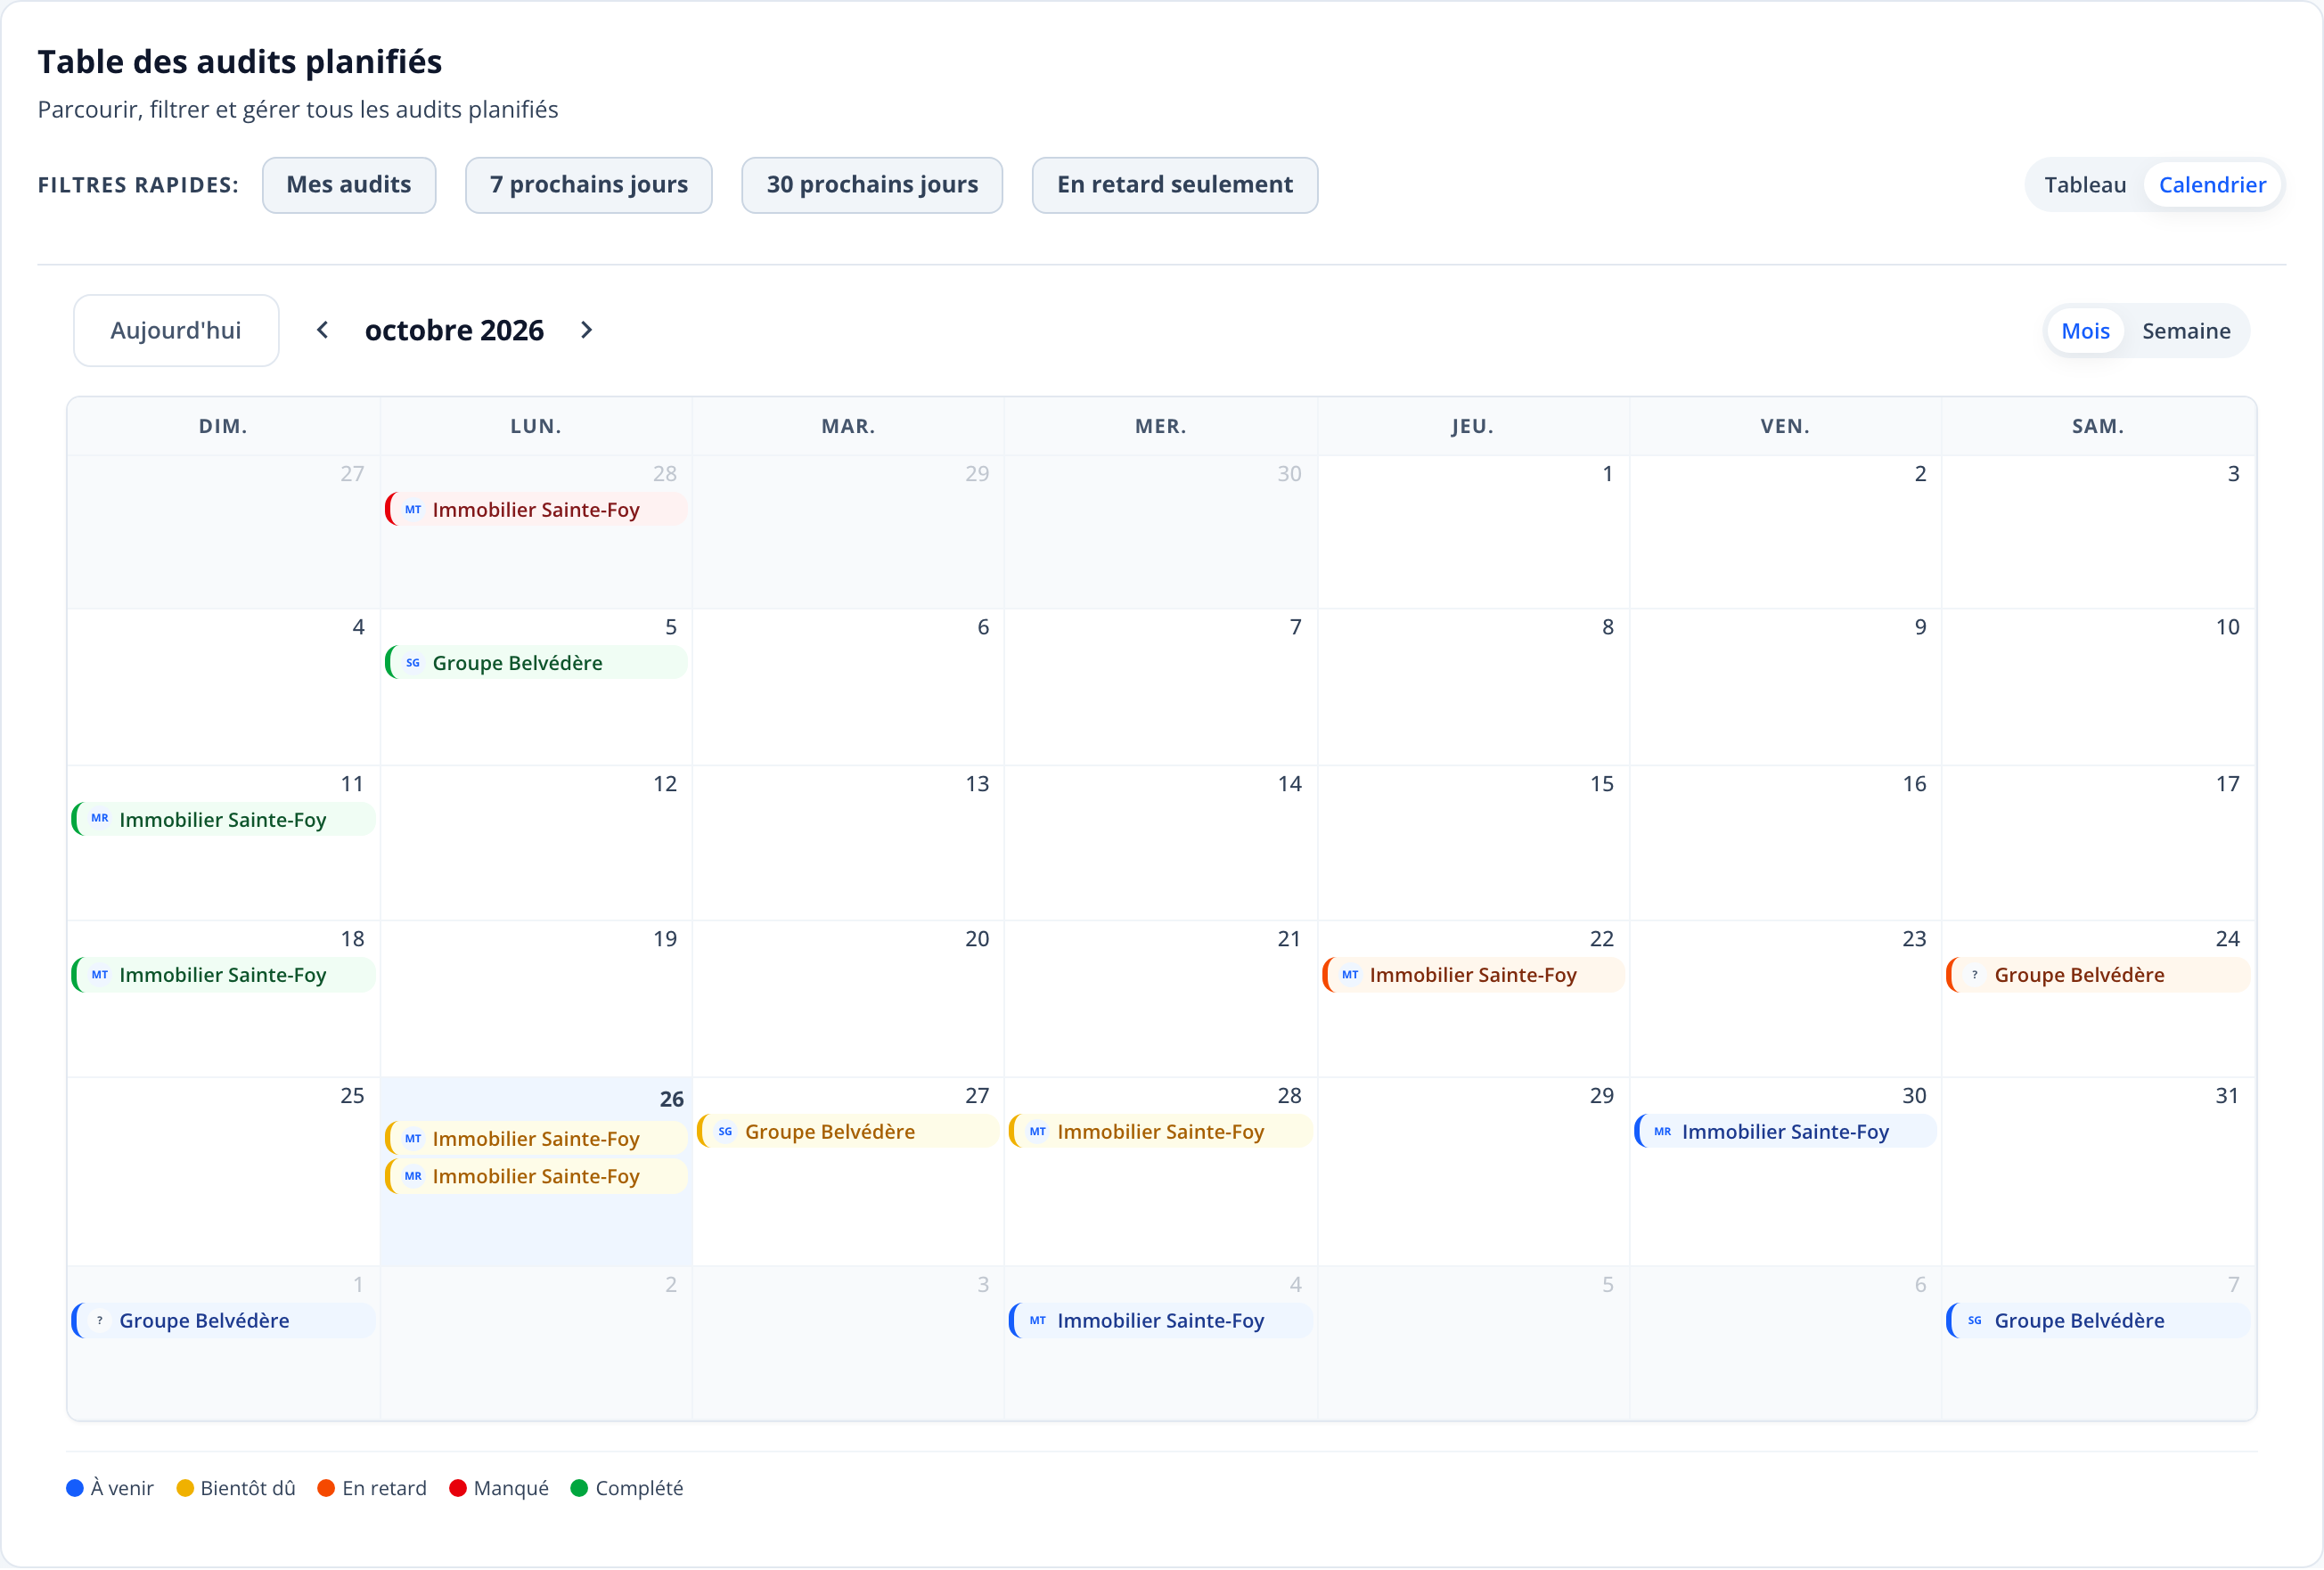This screenshot has height=1570, width=2324.
Task: Click the red 'Manqué' legend dot
Action: pos(458,1489)
